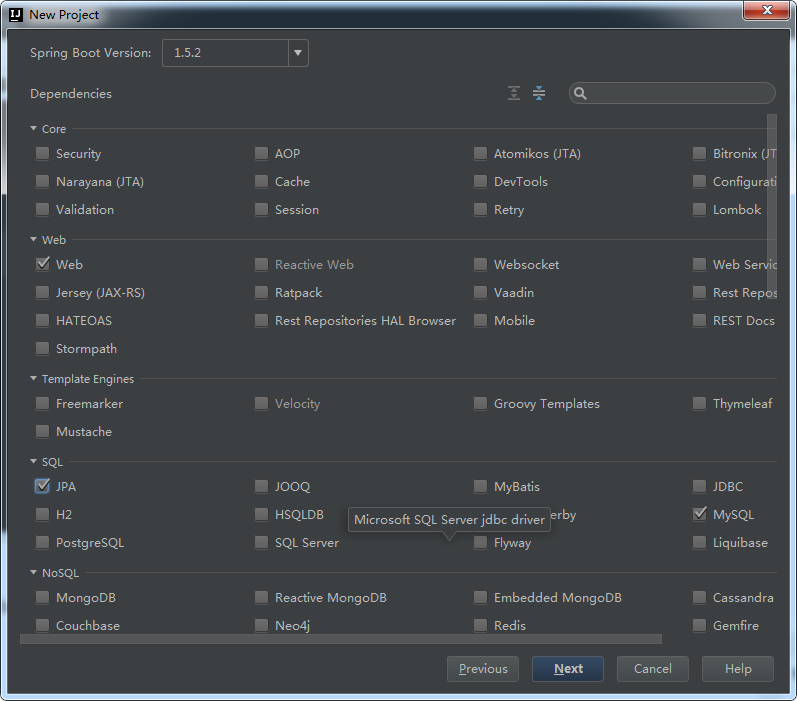
Task: Tick the Session checkbox
Action: click(x=261, y=209)
